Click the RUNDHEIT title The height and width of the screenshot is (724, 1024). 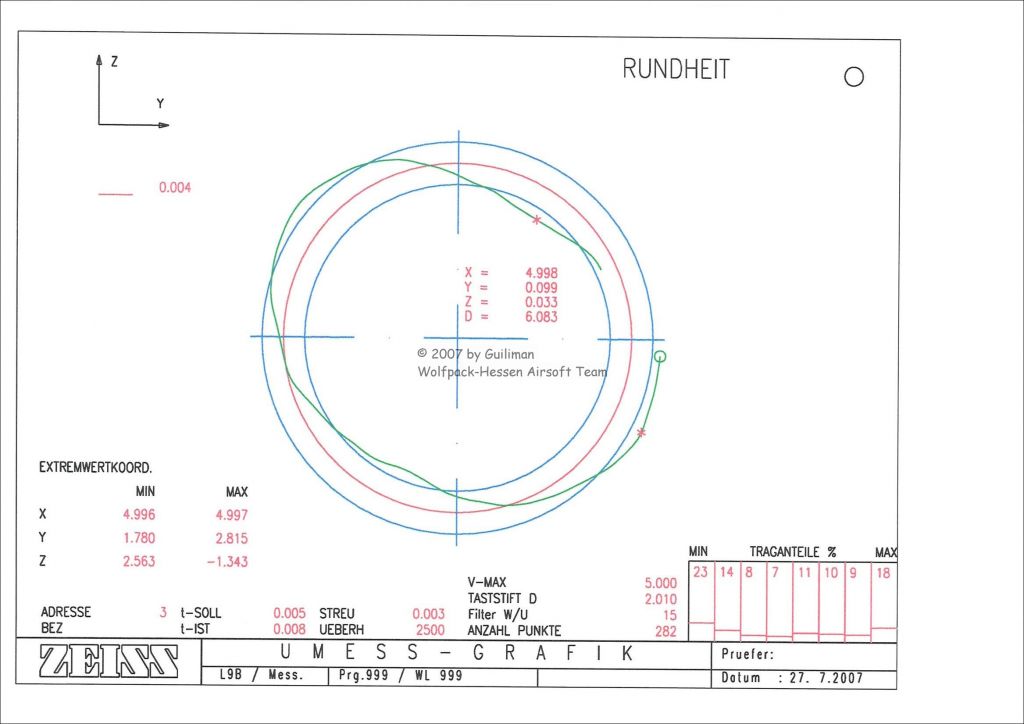coord(676,69)
